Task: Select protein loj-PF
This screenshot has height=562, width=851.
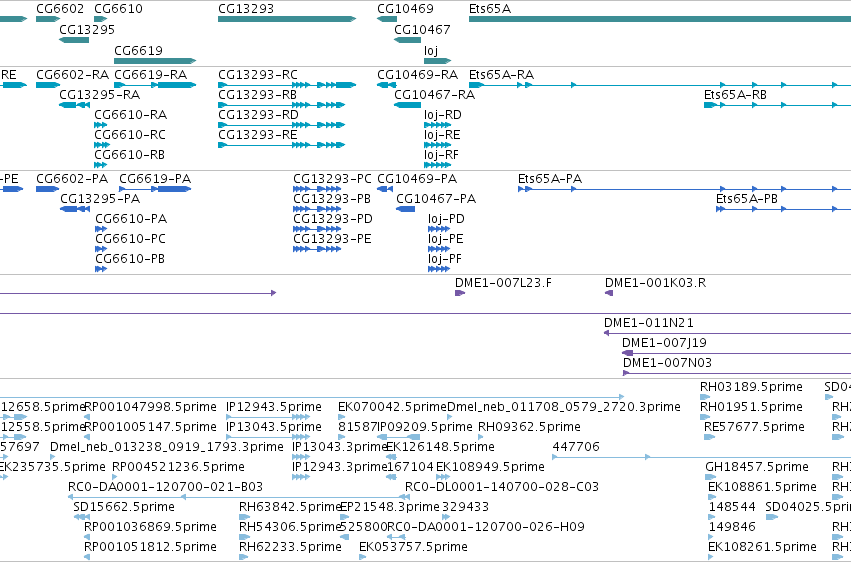Action: (439, 269)
